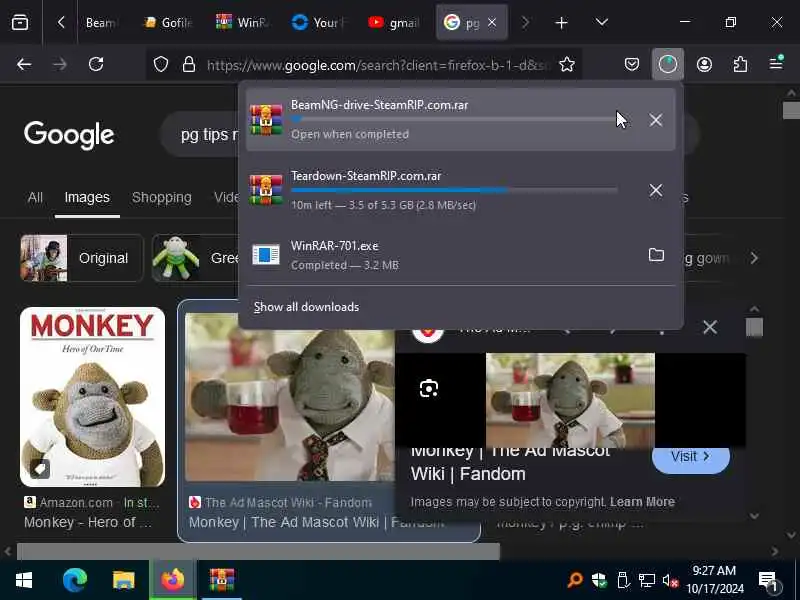This screenshot has height=600, width=800.
Task: Open The Ad Mascot Wiki - Fandom link
Action: tap(281, 503)
